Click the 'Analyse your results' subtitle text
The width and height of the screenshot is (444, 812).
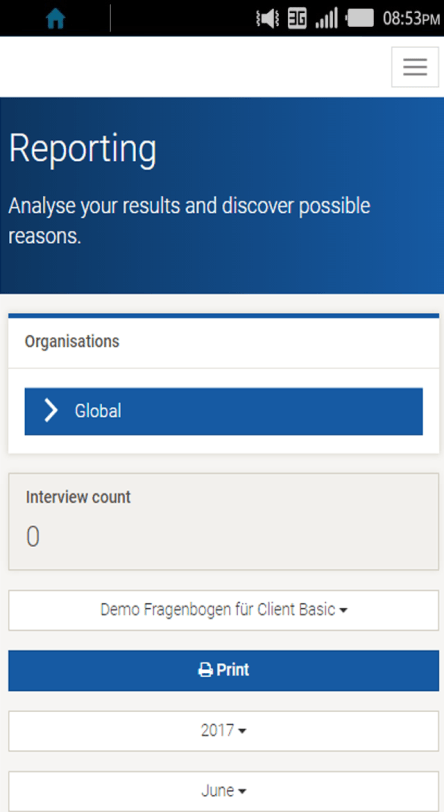pyautogui.click(x=190, y=221)
